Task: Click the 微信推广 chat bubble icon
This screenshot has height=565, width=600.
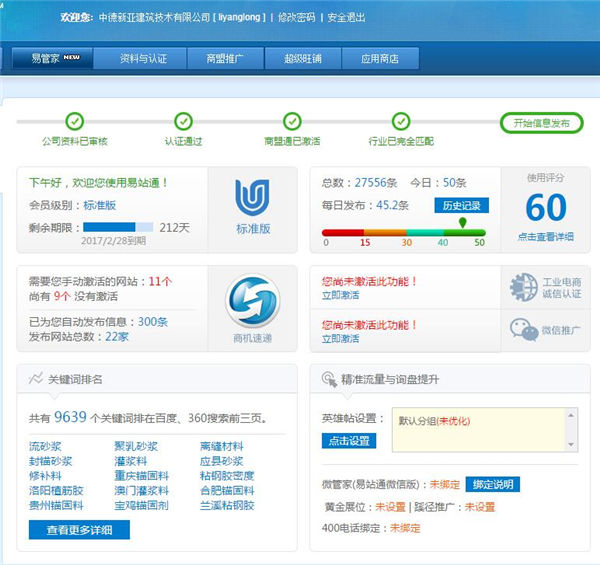Action: coord(524,330)
